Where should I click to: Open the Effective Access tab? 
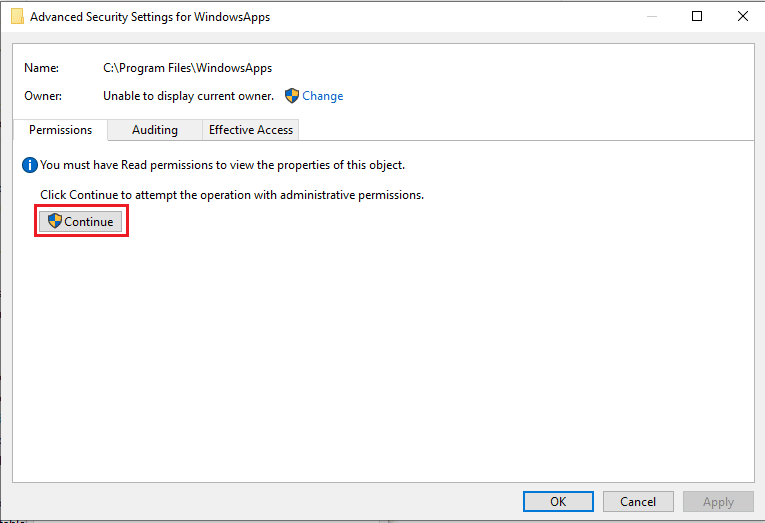pos(251,130)
